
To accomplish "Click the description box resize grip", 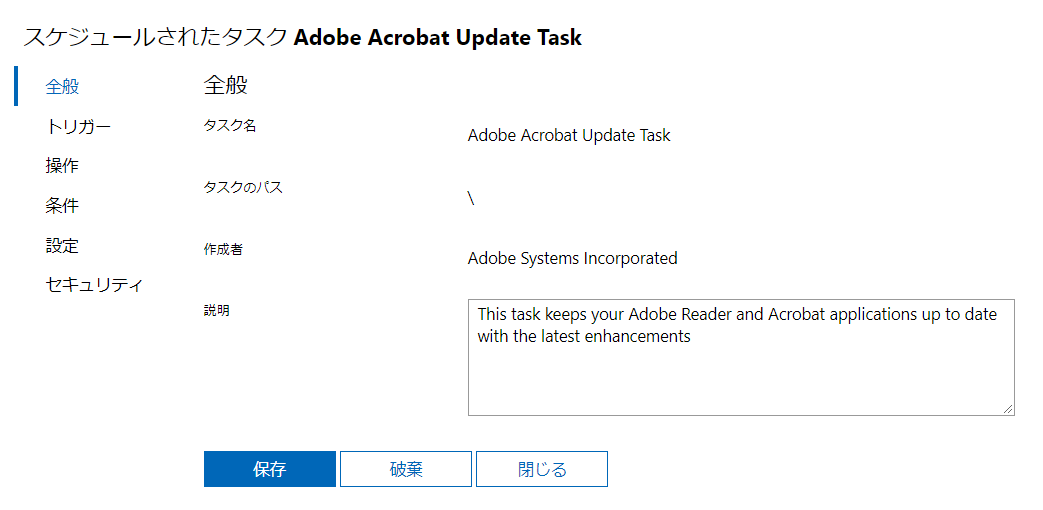I will (x=1008, y=408).
